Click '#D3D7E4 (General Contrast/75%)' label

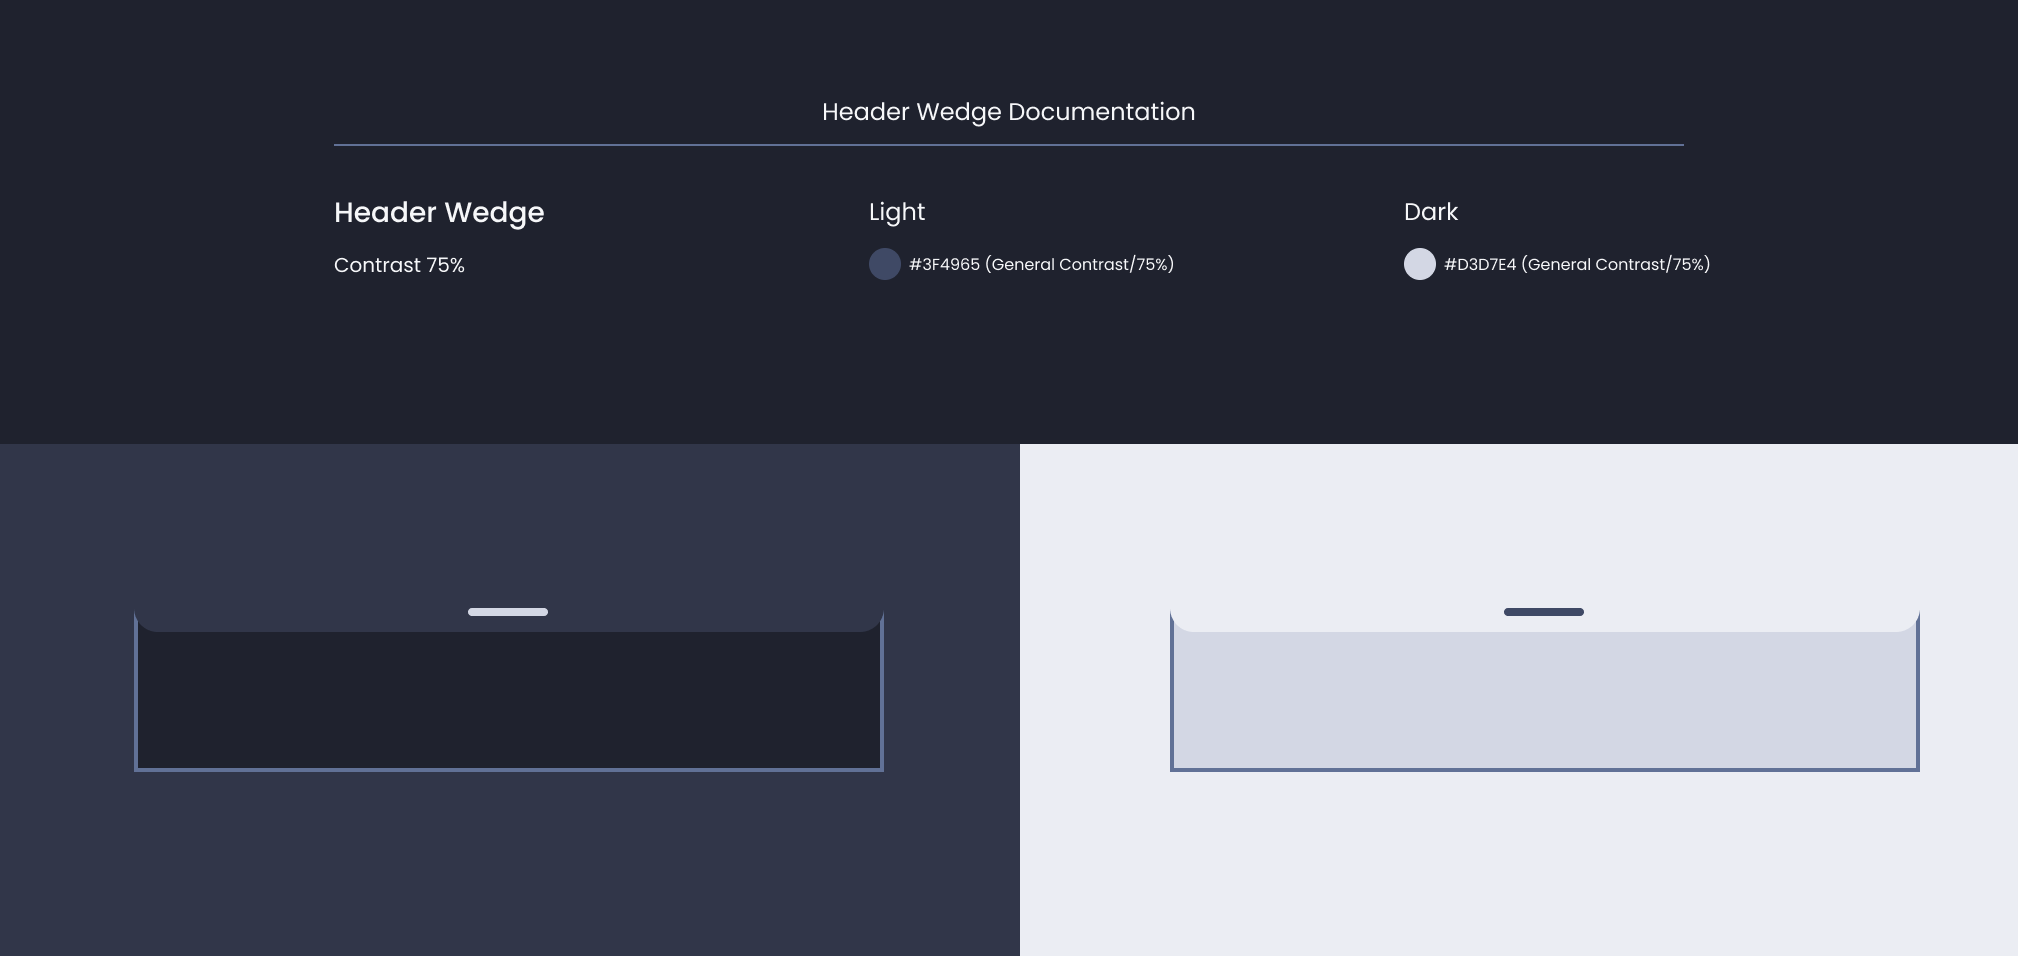pyautogui.click(x=1577, y=264)
